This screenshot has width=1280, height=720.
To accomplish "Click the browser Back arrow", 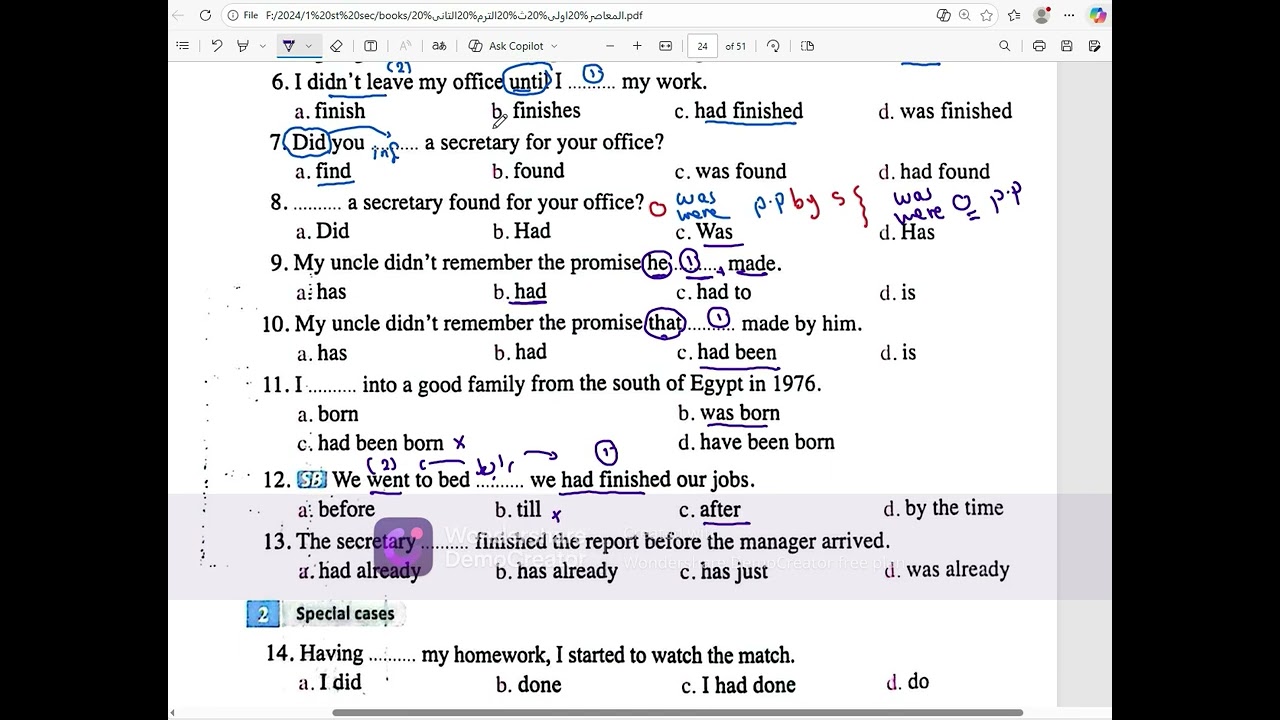I will [178, 15].
